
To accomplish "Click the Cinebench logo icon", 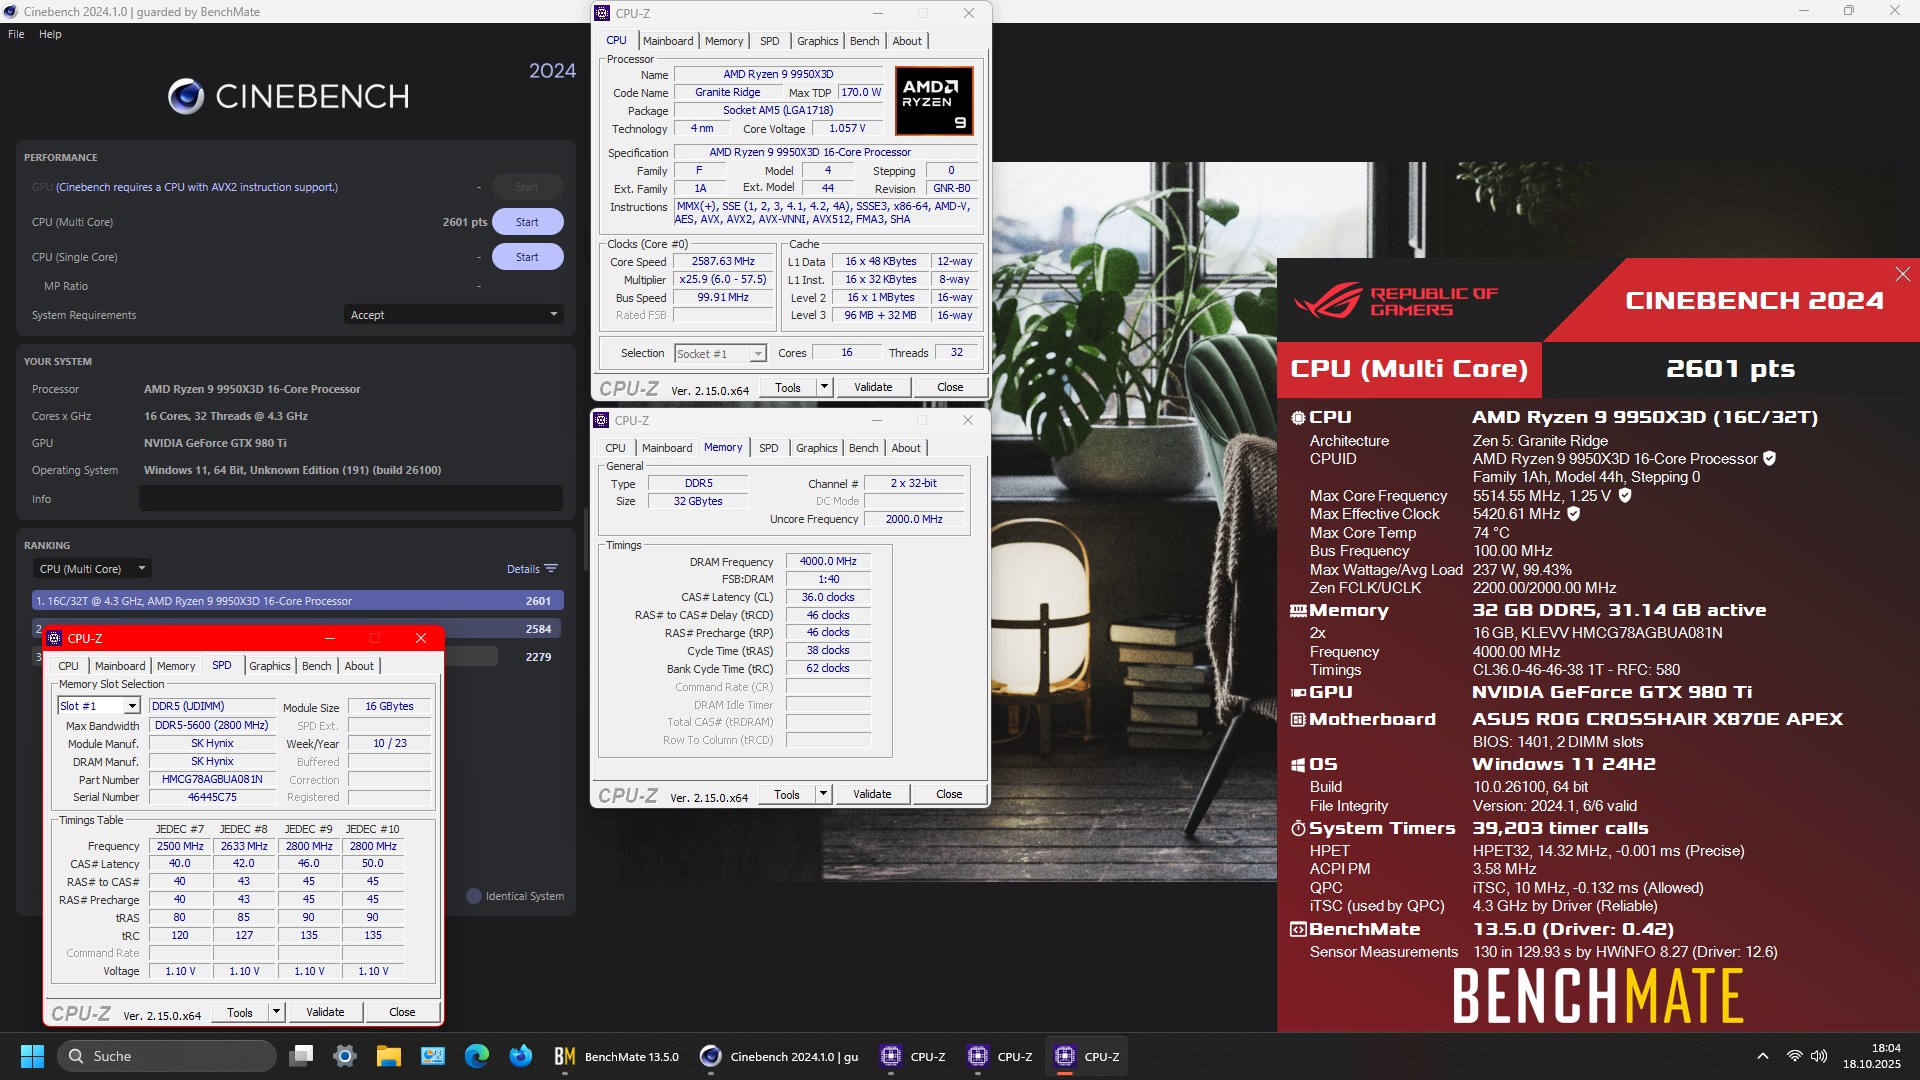I will pyautogui.click(x=186, y=96).
